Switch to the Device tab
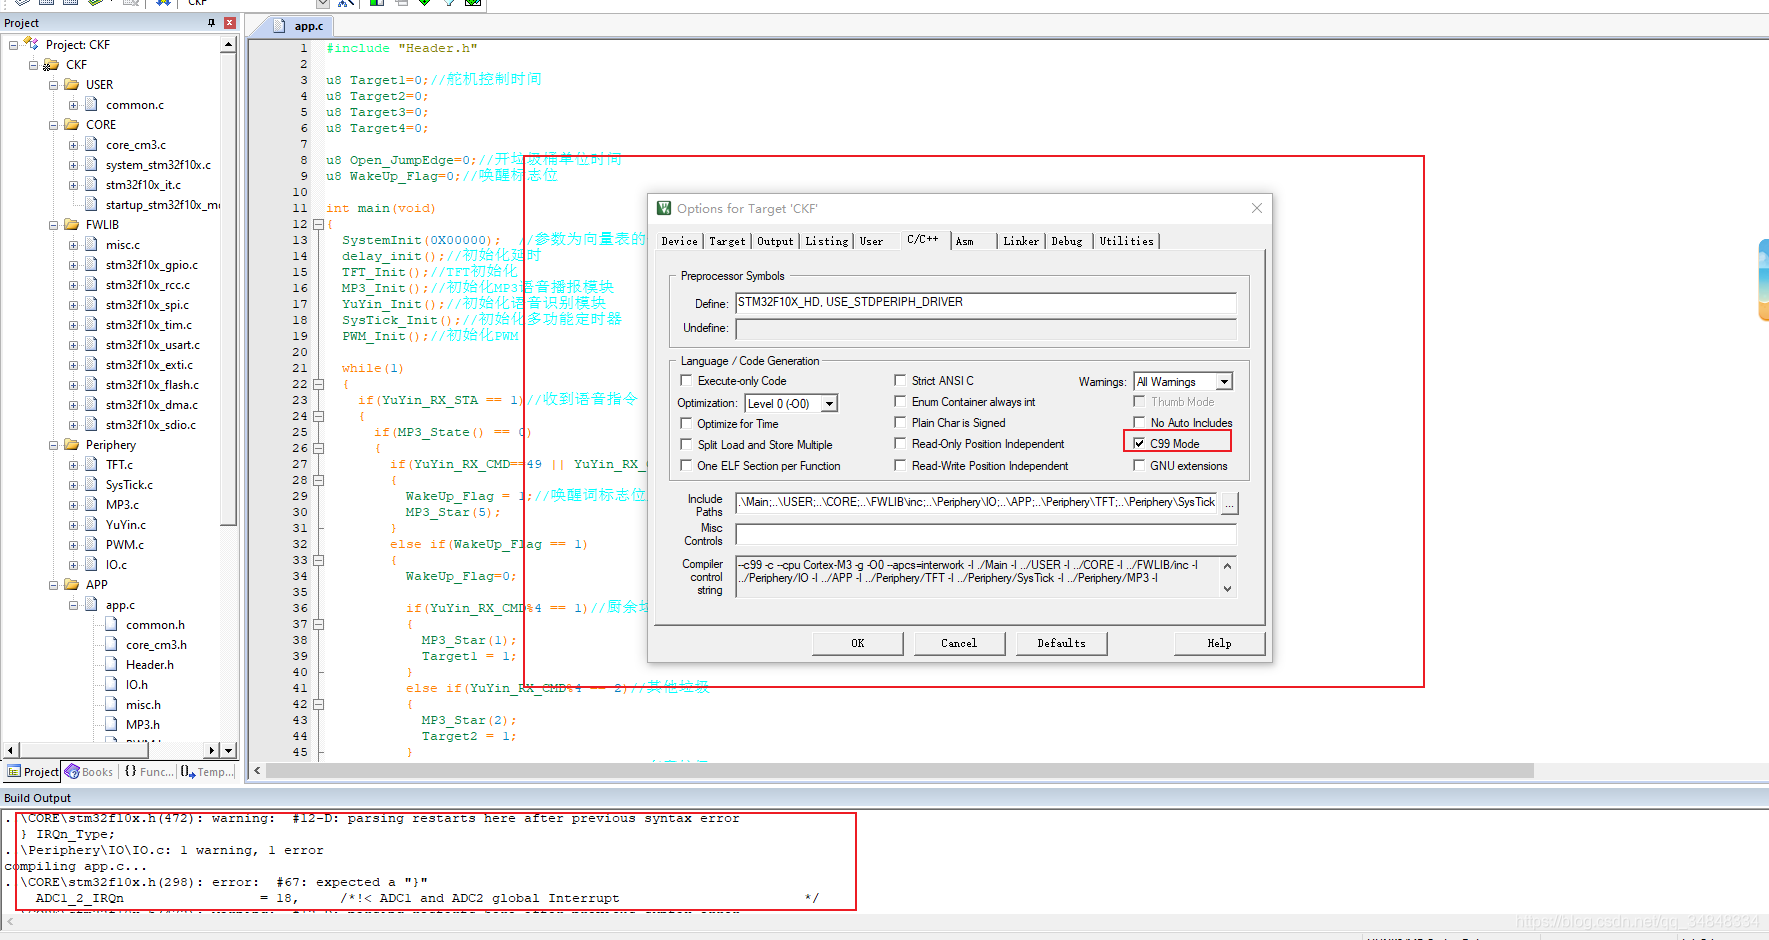Viewport: 1769px width, 940px height. coord(679,241)
